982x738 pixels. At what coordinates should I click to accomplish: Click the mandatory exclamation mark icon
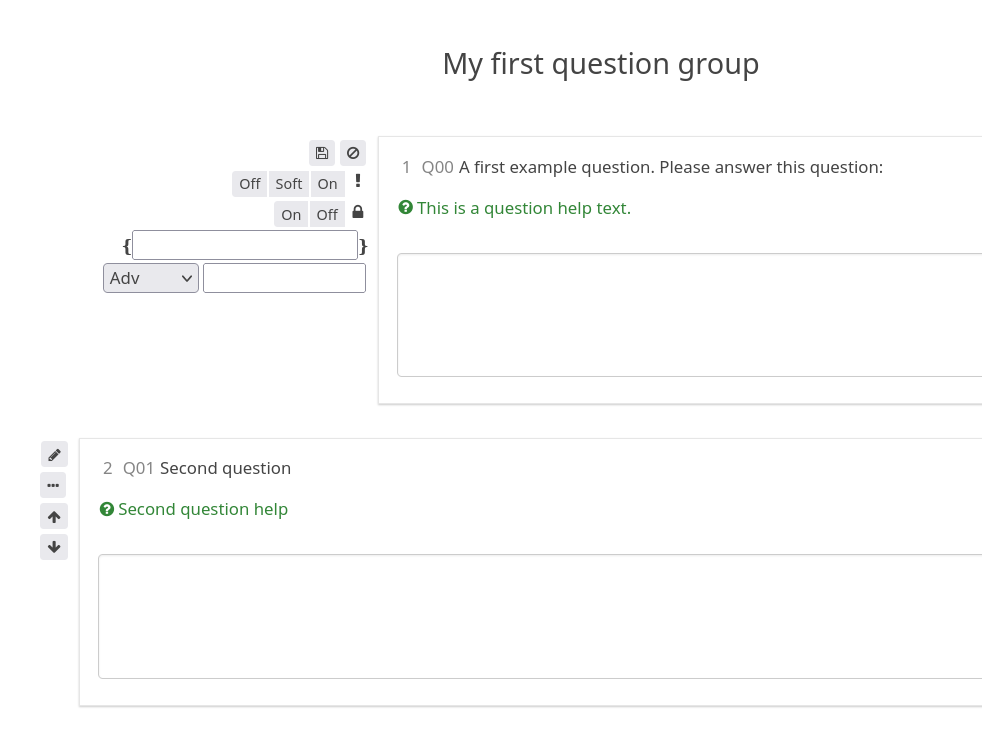(x=358, y=182)
